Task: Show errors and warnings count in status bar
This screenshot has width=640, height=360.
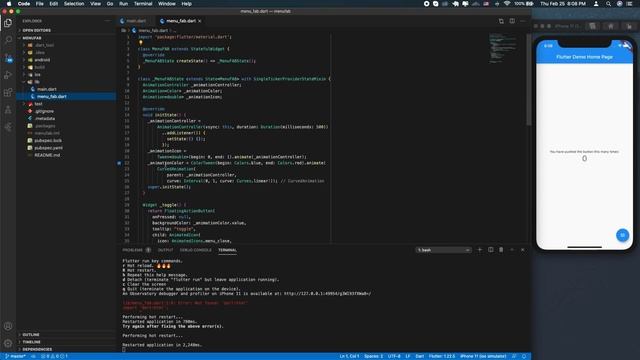Action: coord(54,356)
